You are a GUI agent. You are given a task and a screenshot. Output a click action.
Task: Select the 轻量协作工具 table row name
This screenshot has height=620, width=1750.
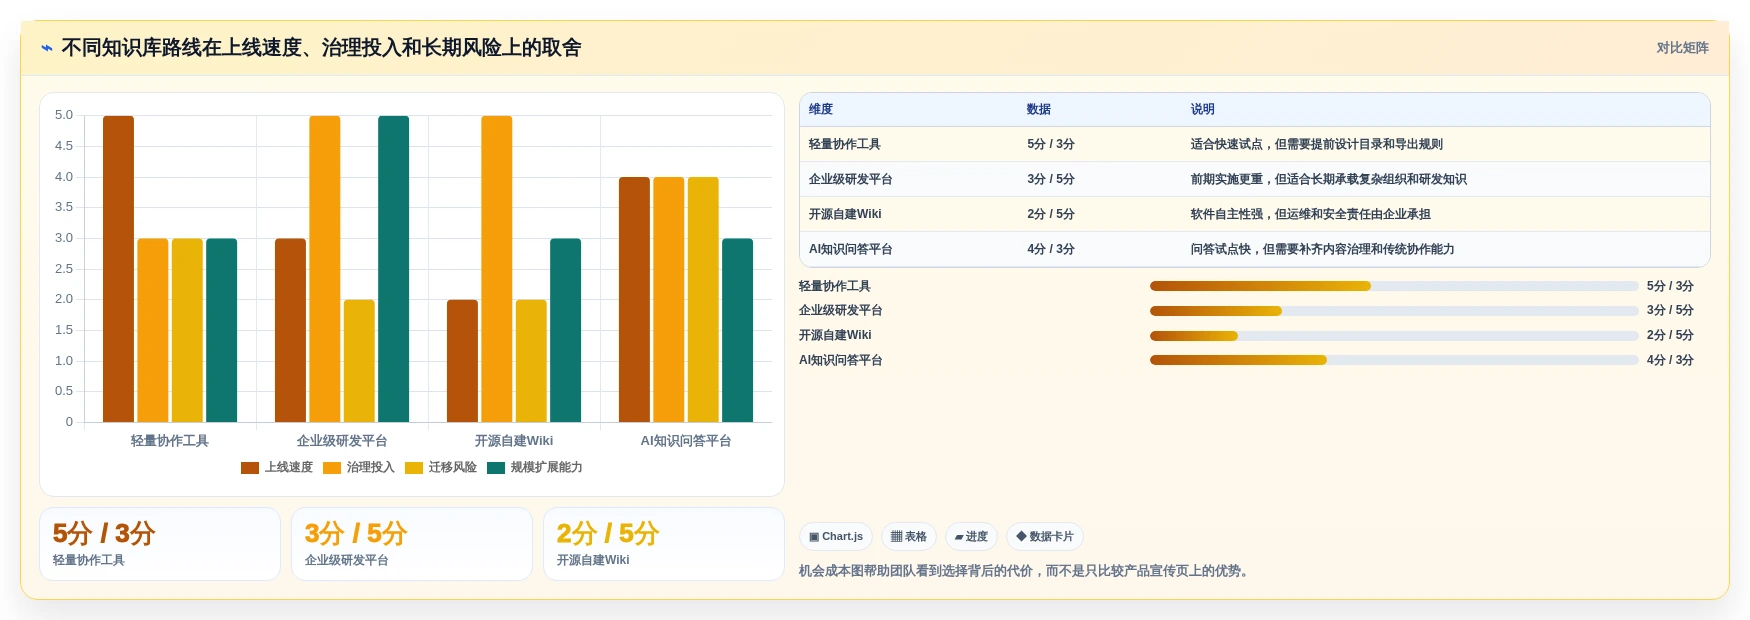pyautogui.click(x=845, y=145)
